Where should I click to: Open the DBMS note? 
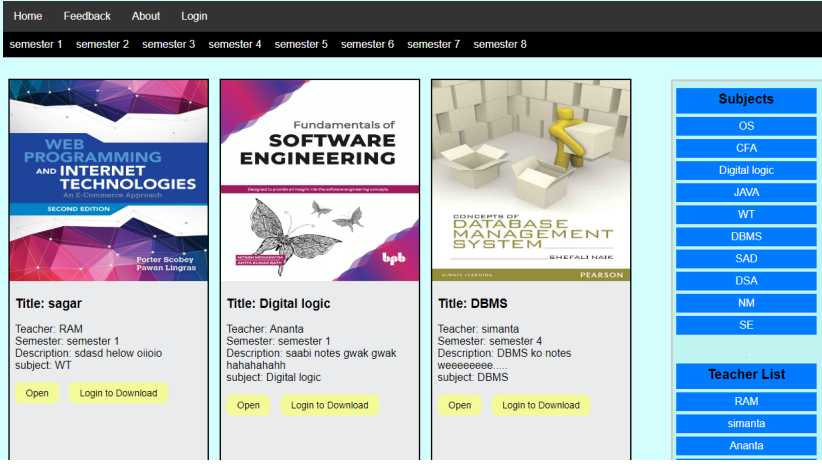[460, 405]
